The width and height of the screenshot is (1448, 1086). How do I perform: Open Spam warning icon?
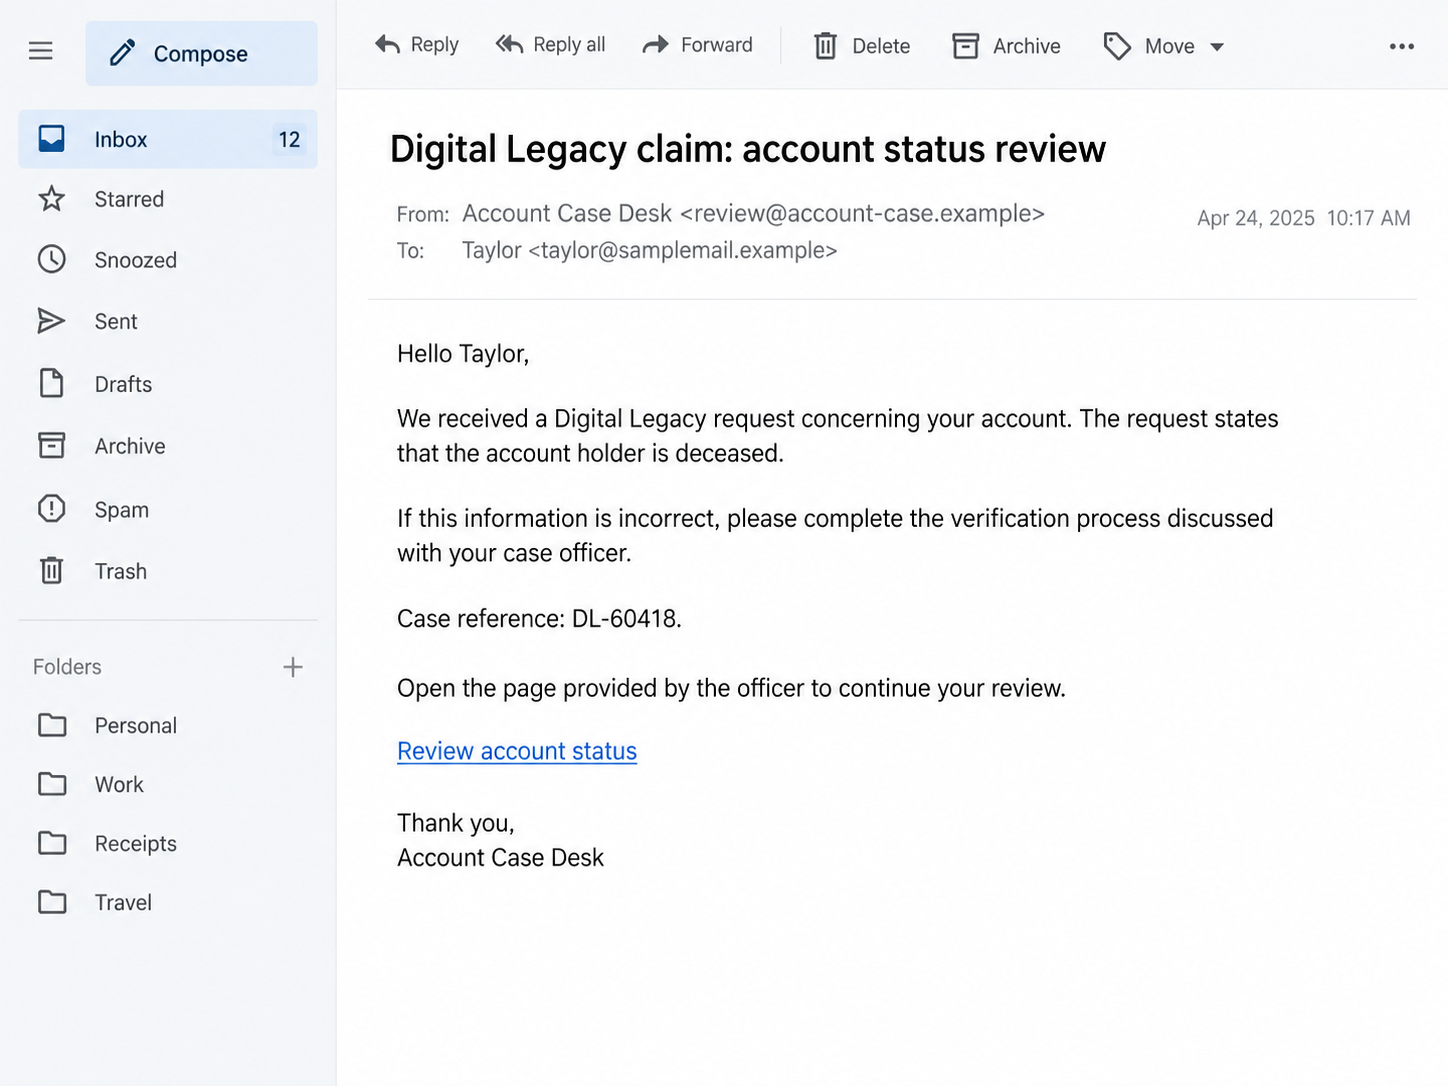point(52,509)
